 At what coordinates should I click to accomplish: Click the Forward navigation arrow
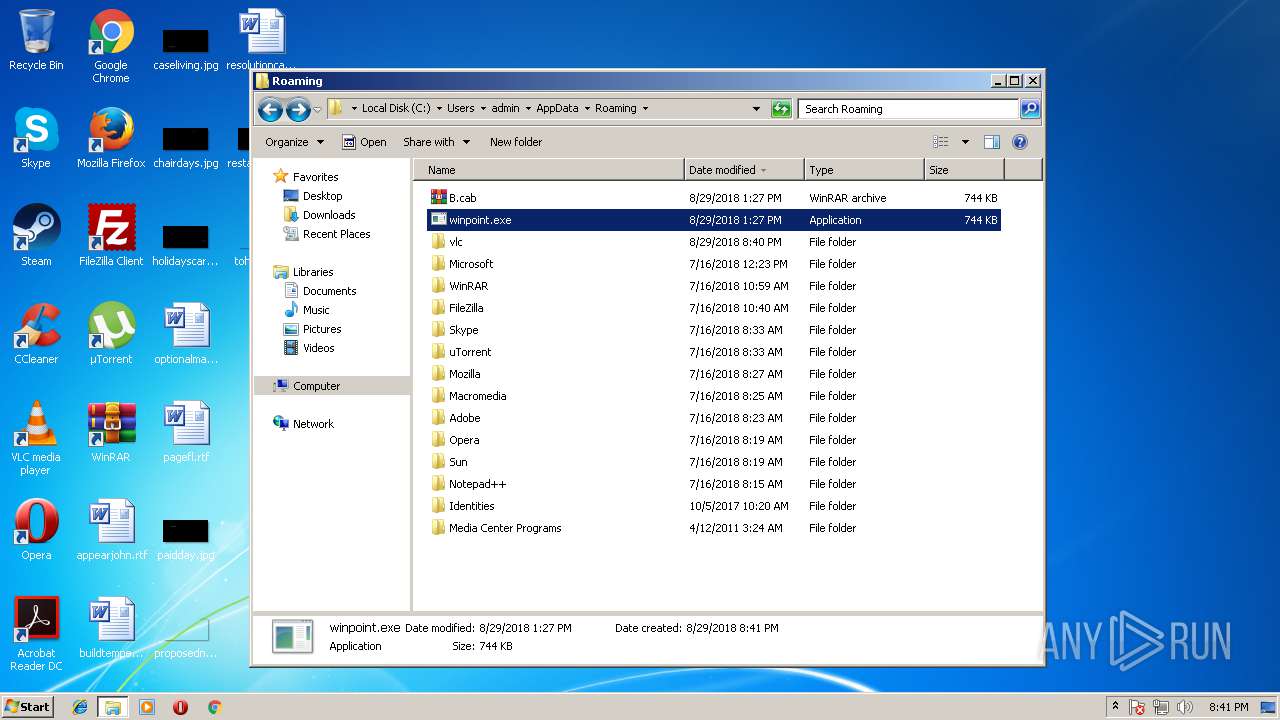(x=298, y=109)
